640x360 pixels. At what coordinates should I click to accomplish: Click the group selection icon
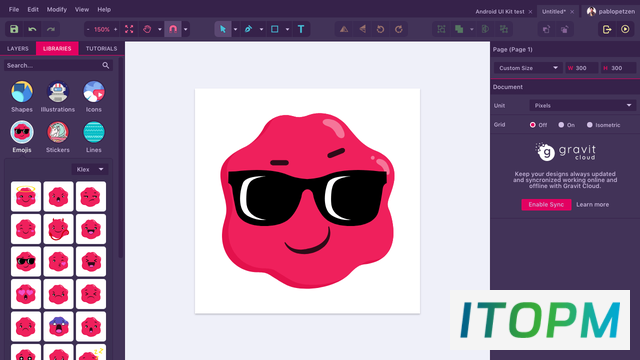coord(441,29)
